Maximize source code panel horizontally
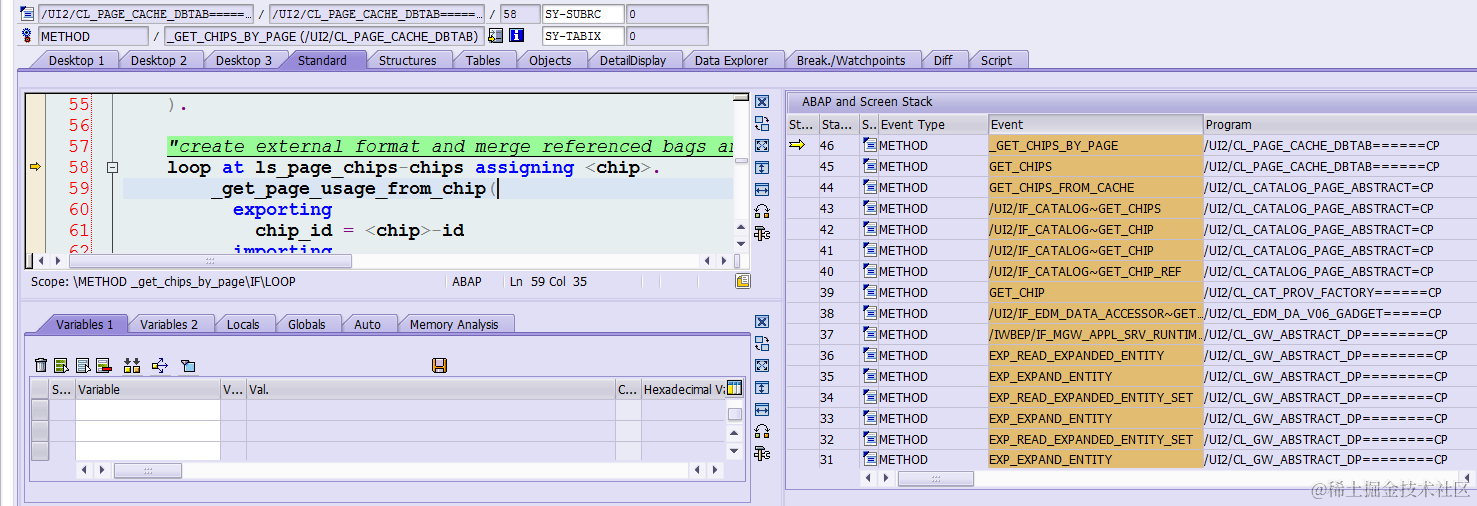The image size is (1477, 506). (762, 190)
